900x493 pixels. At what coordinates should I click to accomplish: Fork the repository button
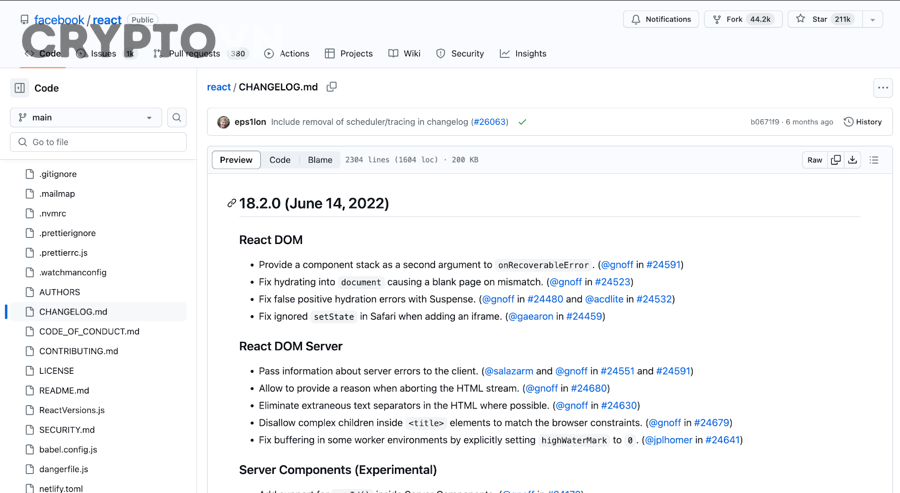pyautogui.click(x=743, y=19)
